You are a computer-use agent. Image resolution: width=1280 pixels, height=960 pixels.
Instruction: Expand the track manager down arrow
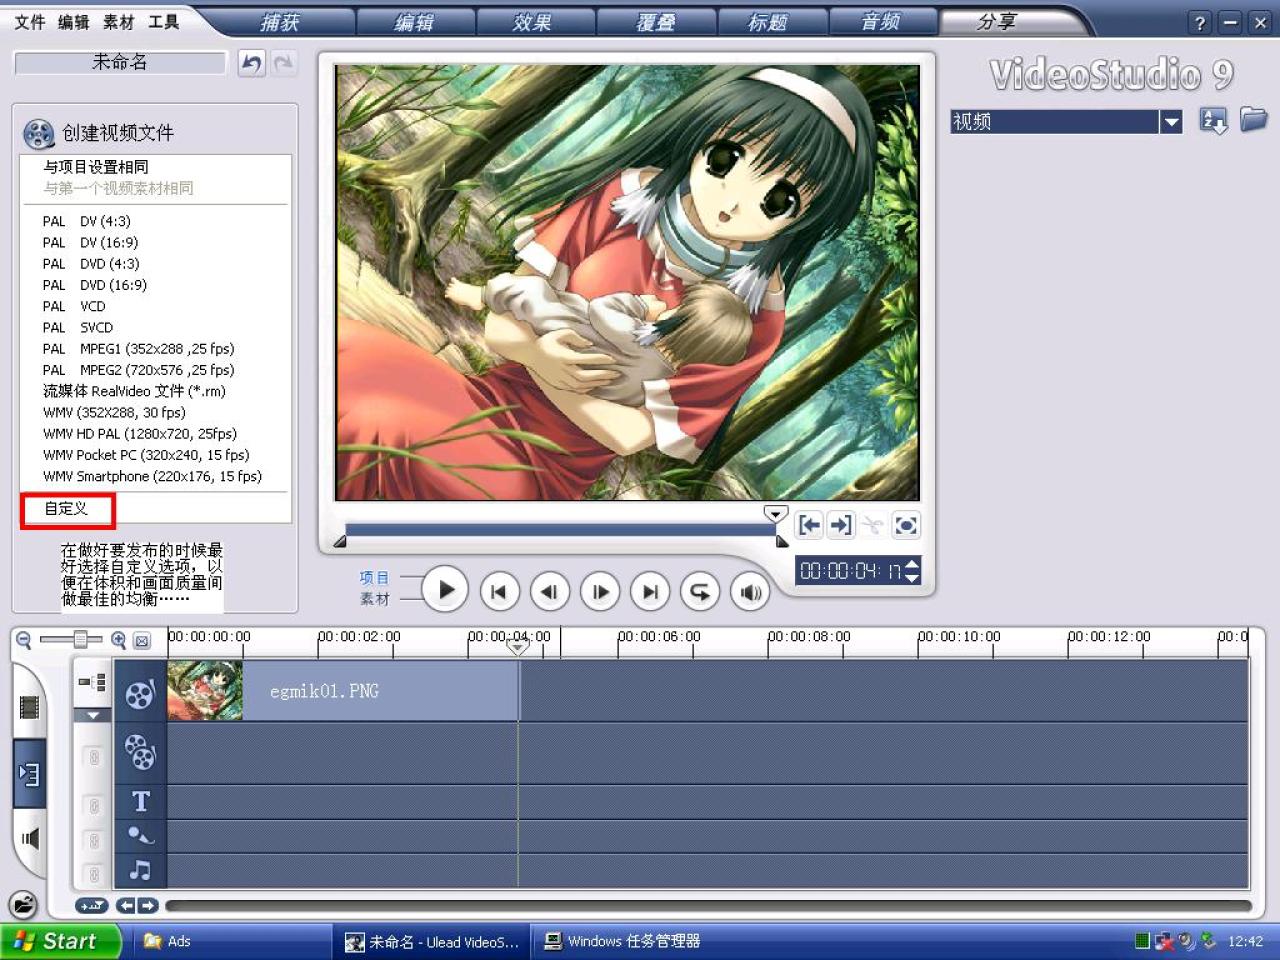click(x=93, y=715)
